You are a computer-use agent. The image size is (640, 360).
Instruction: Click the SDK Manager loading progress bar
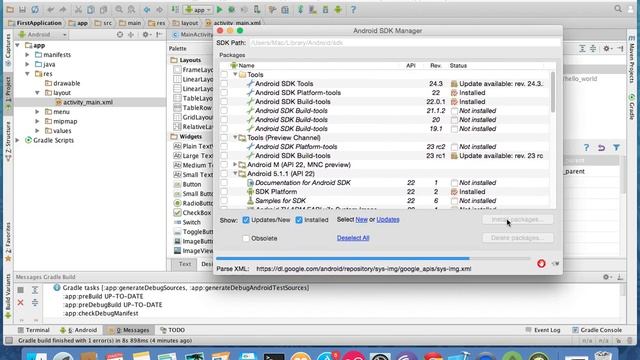373,258
